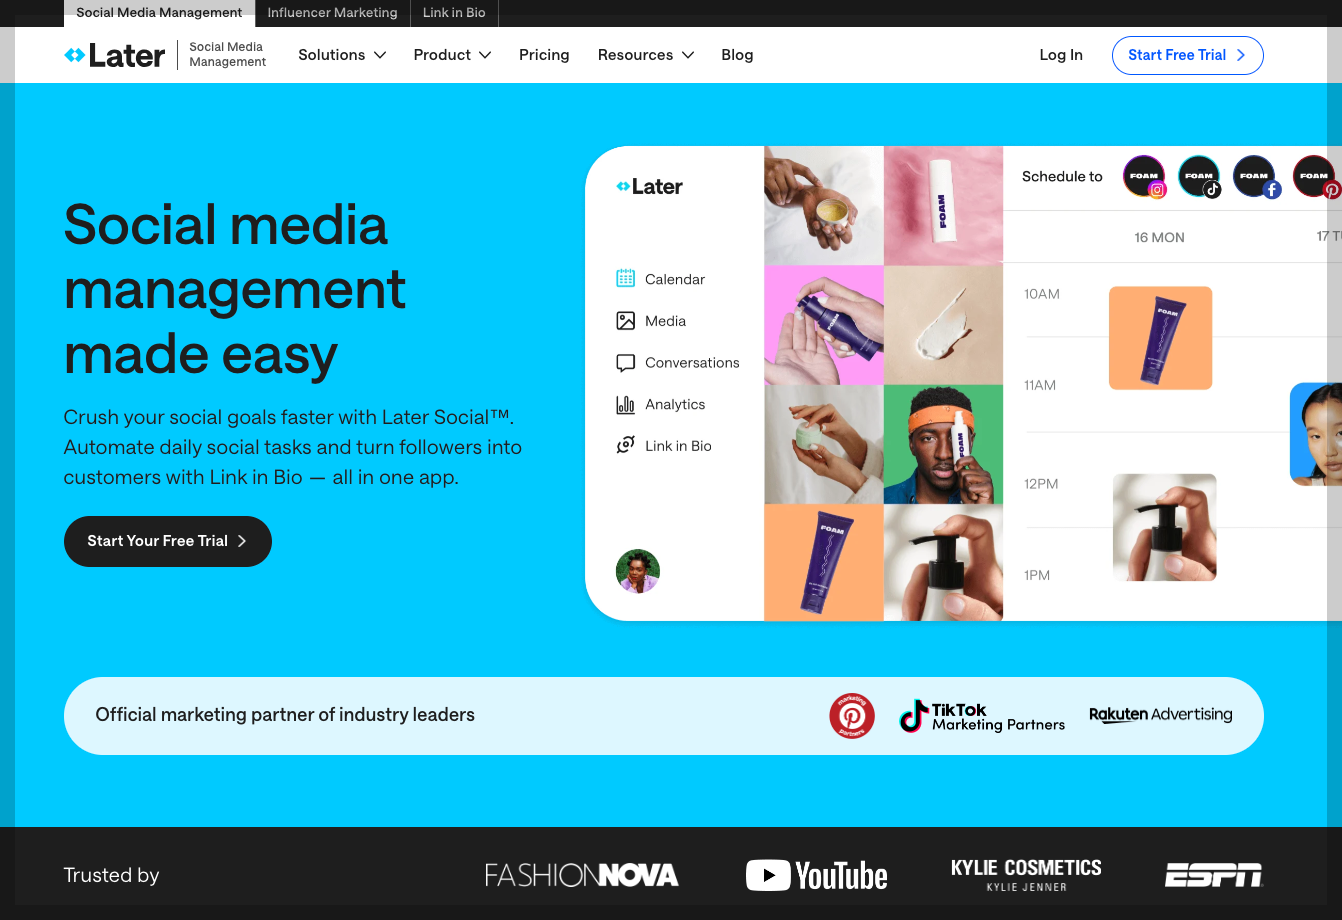The height and width of the screenshot is (920, 1342).
Task: Click the FOAM stick on pink background thumbnail
Action: (943, 205)
